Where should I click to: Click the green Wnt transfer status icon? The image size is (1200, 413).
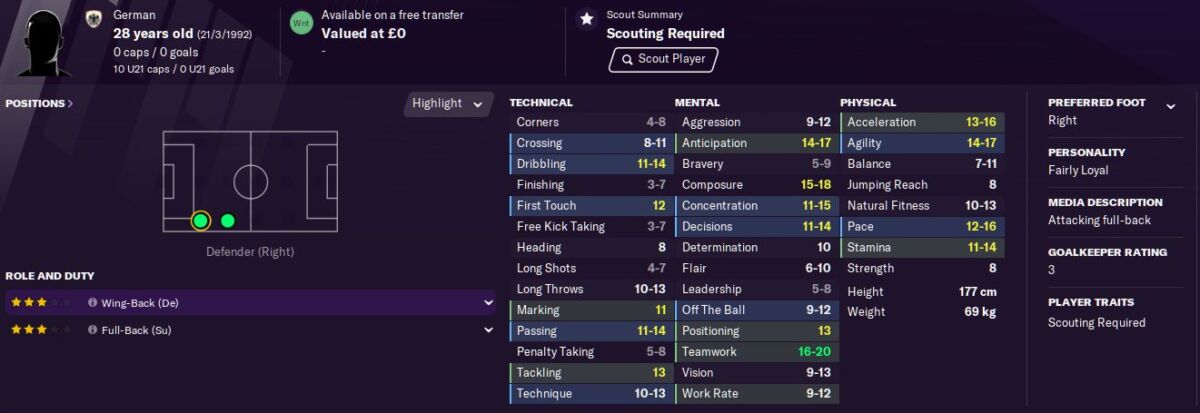301,22
